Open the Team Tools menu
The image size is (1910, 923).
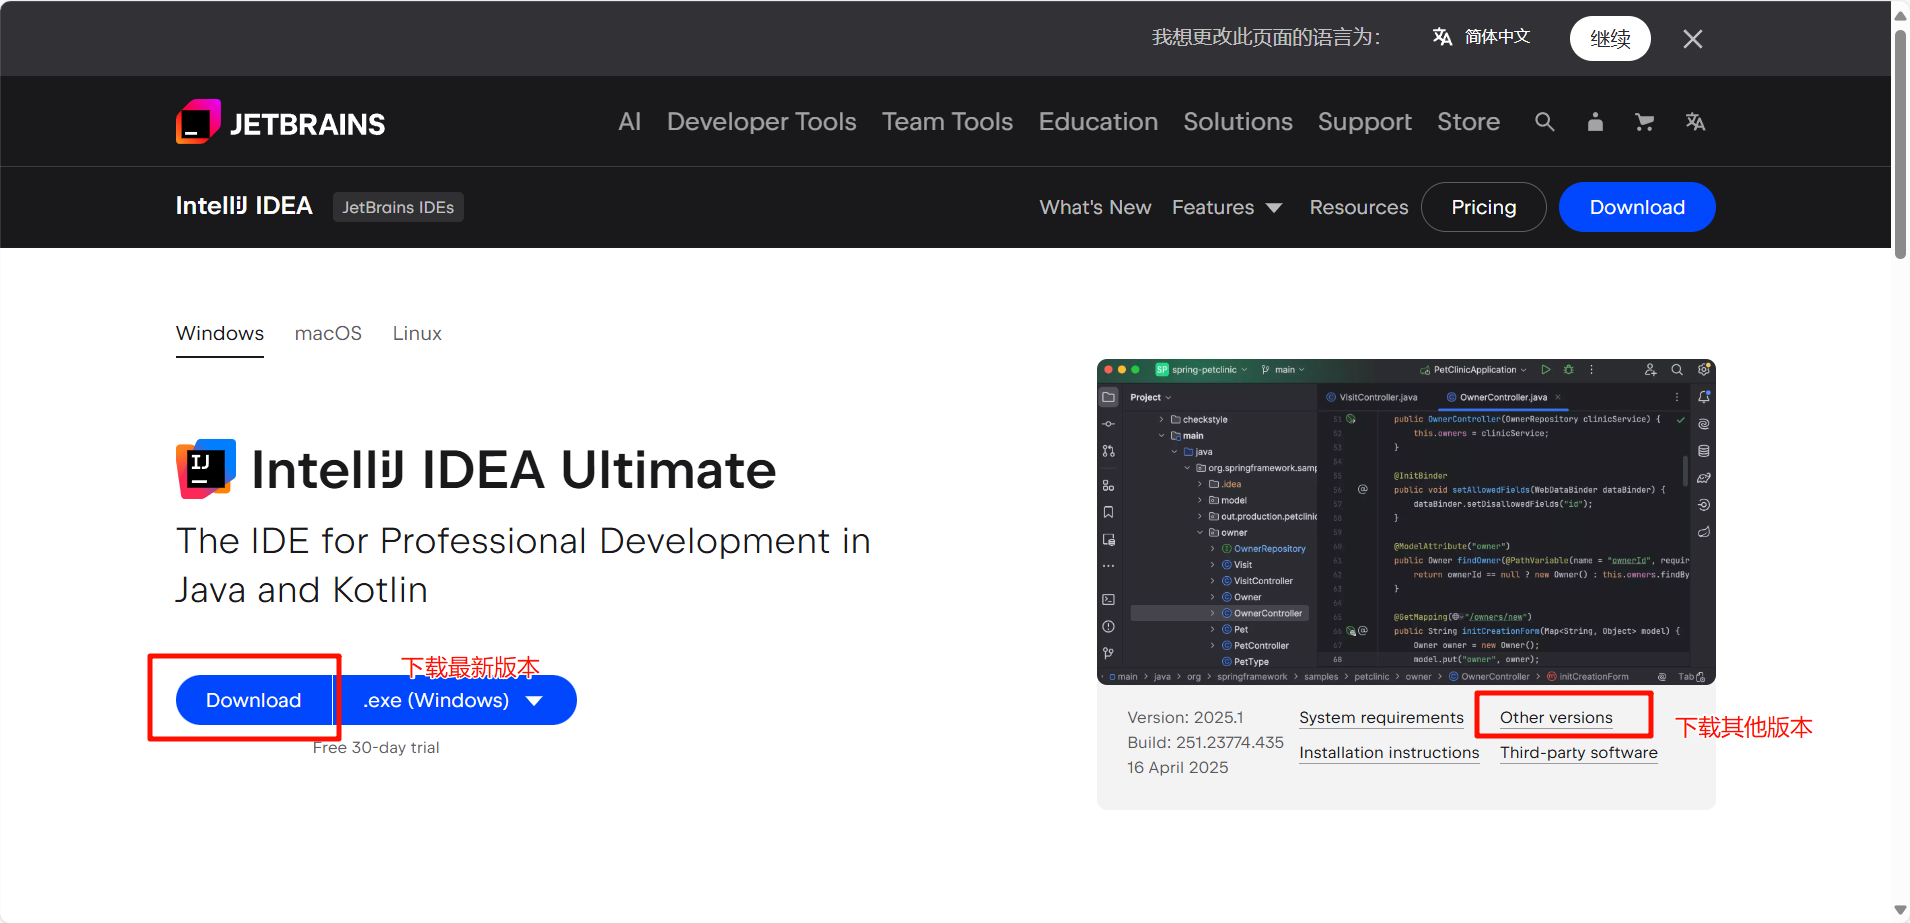(947, 122)
